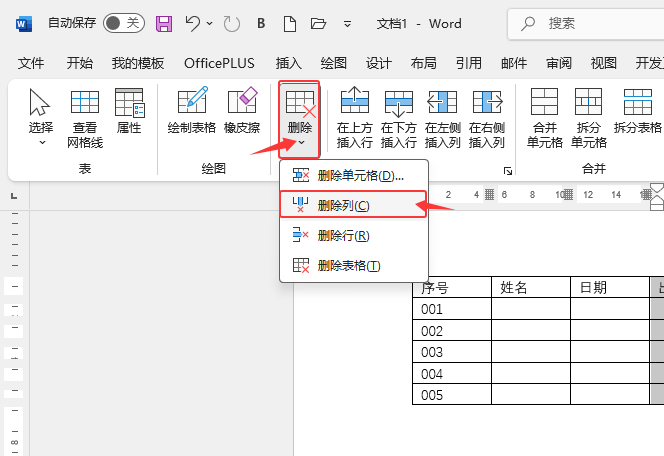
Task: Open rows and columns dialog launcher
Action: (x=508, y=171)
